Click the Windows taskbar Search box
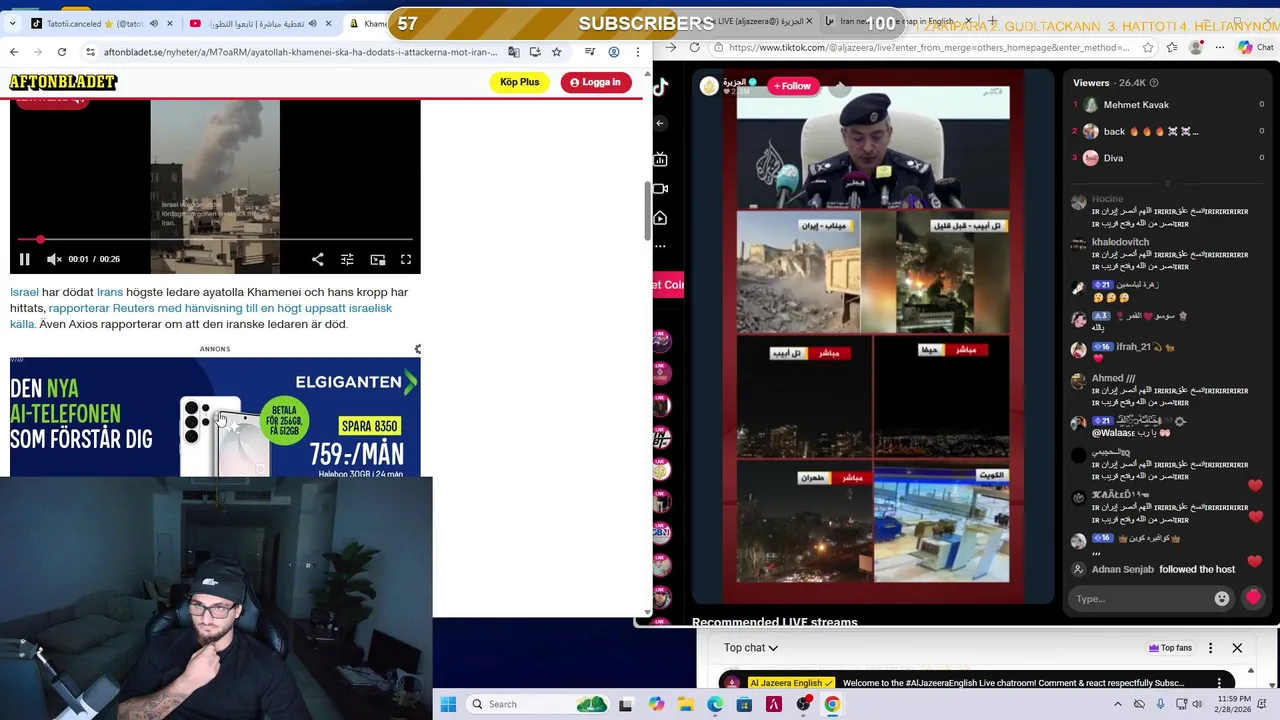The height and width of the screenshot is (720, 1280). 536,704
